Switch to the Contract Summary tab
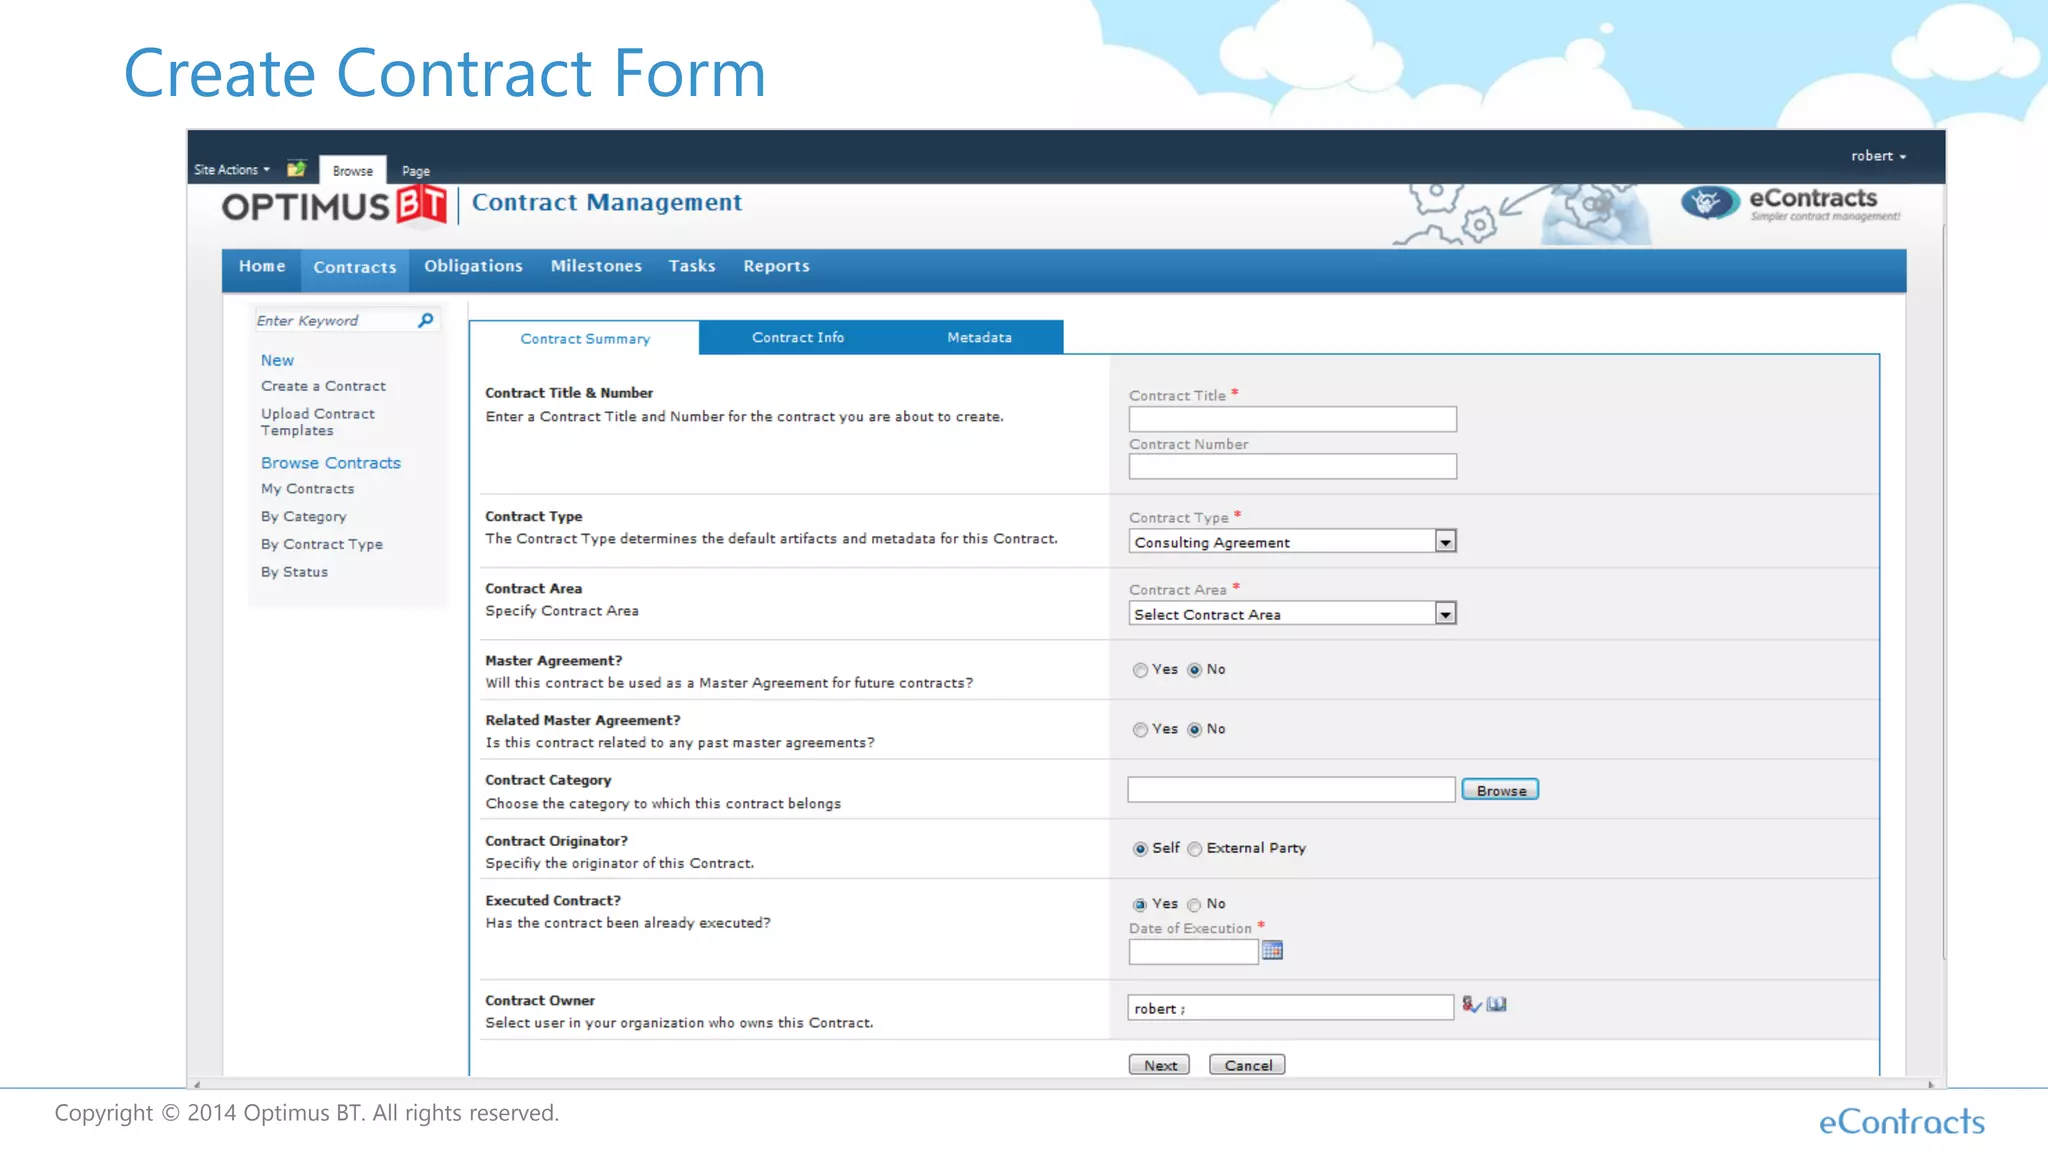Image resolution: width=2048 pixels, height=1152 pixels. pos(585,339)
